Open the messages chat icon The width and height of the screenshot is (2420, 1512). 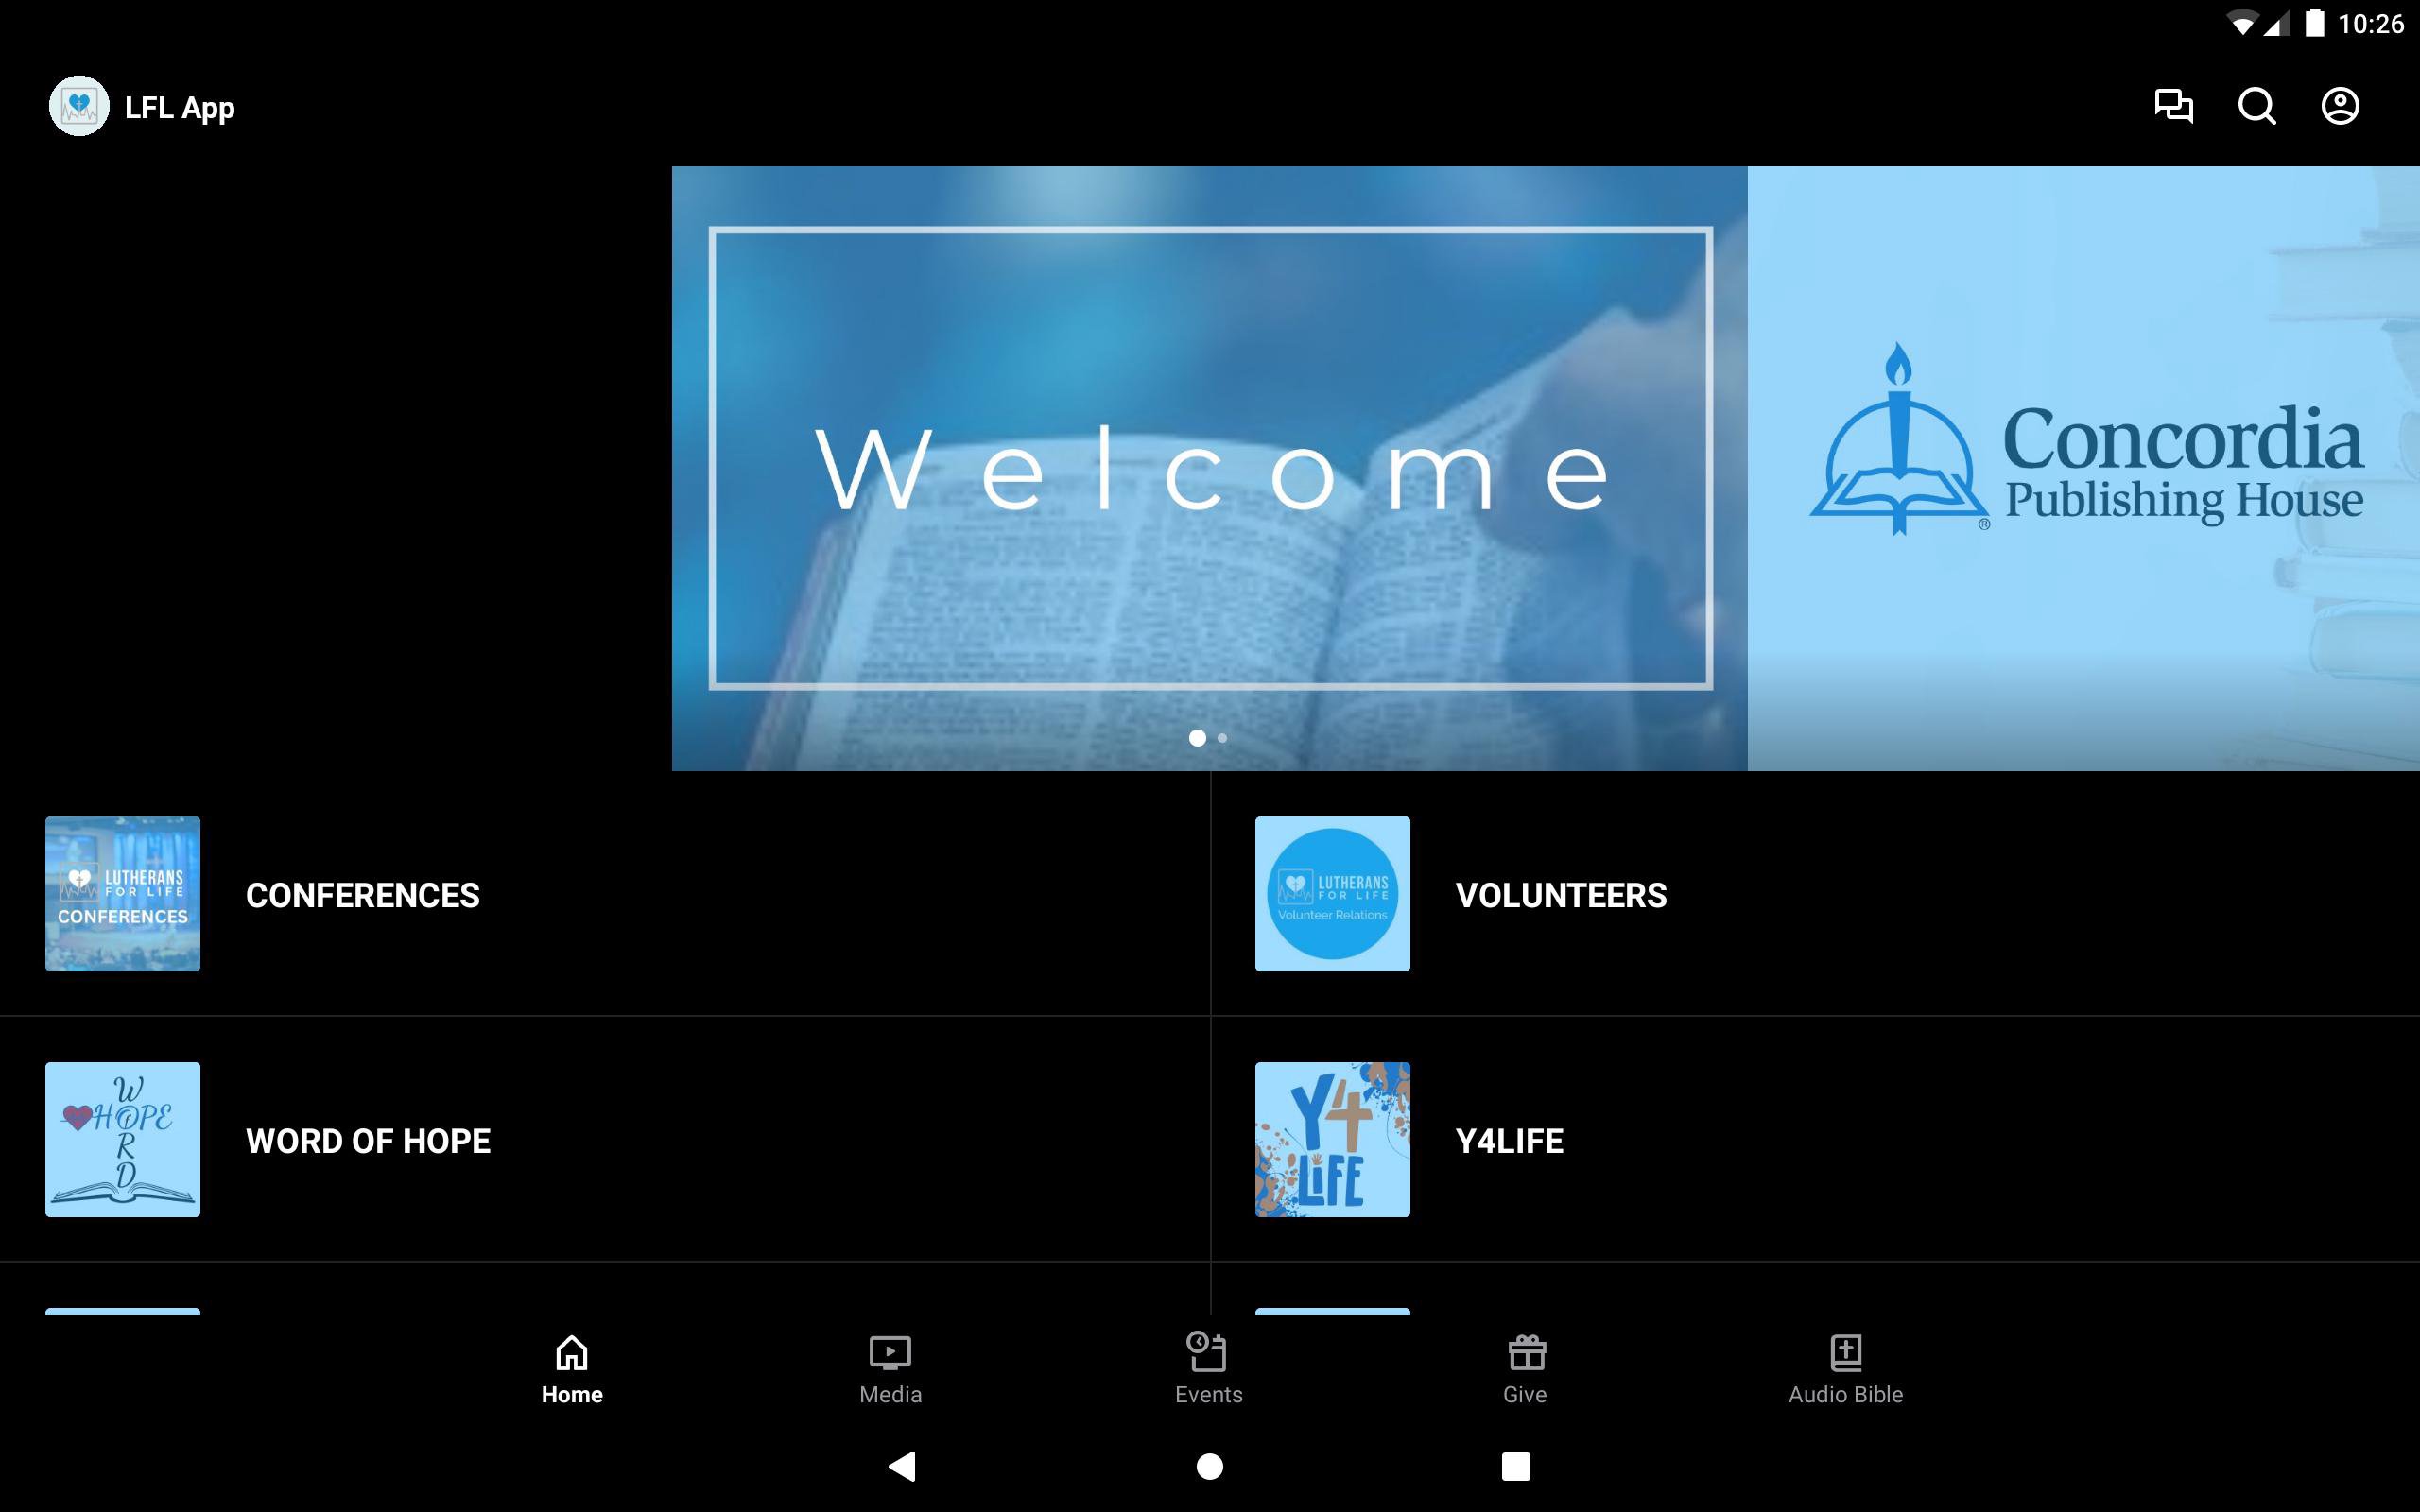pos(2173,106)
